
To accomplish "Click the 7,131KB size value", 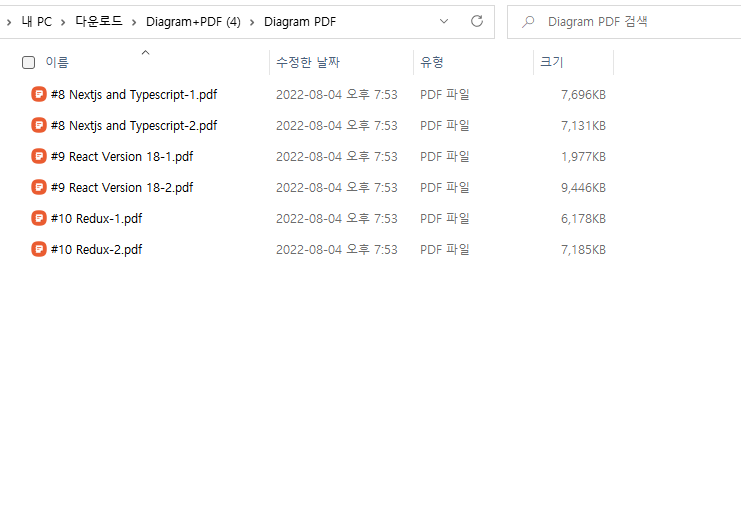I will (x=583, y=126).
